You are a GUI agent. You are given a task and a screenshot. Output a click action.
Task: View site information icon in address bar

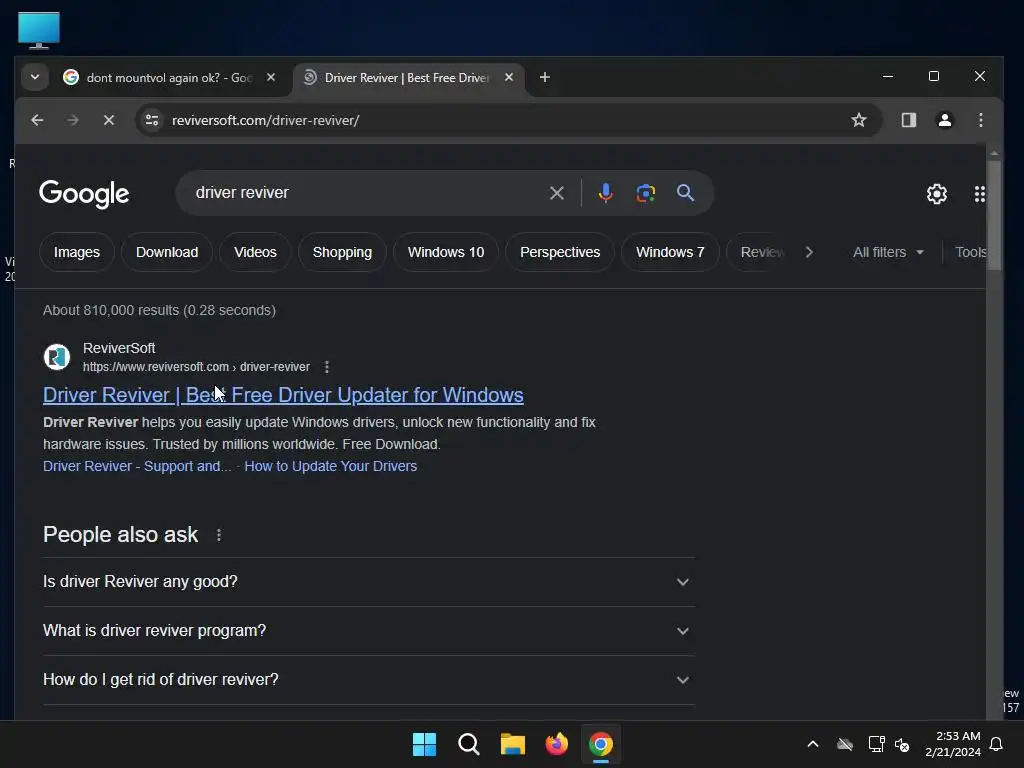(152, 120)
